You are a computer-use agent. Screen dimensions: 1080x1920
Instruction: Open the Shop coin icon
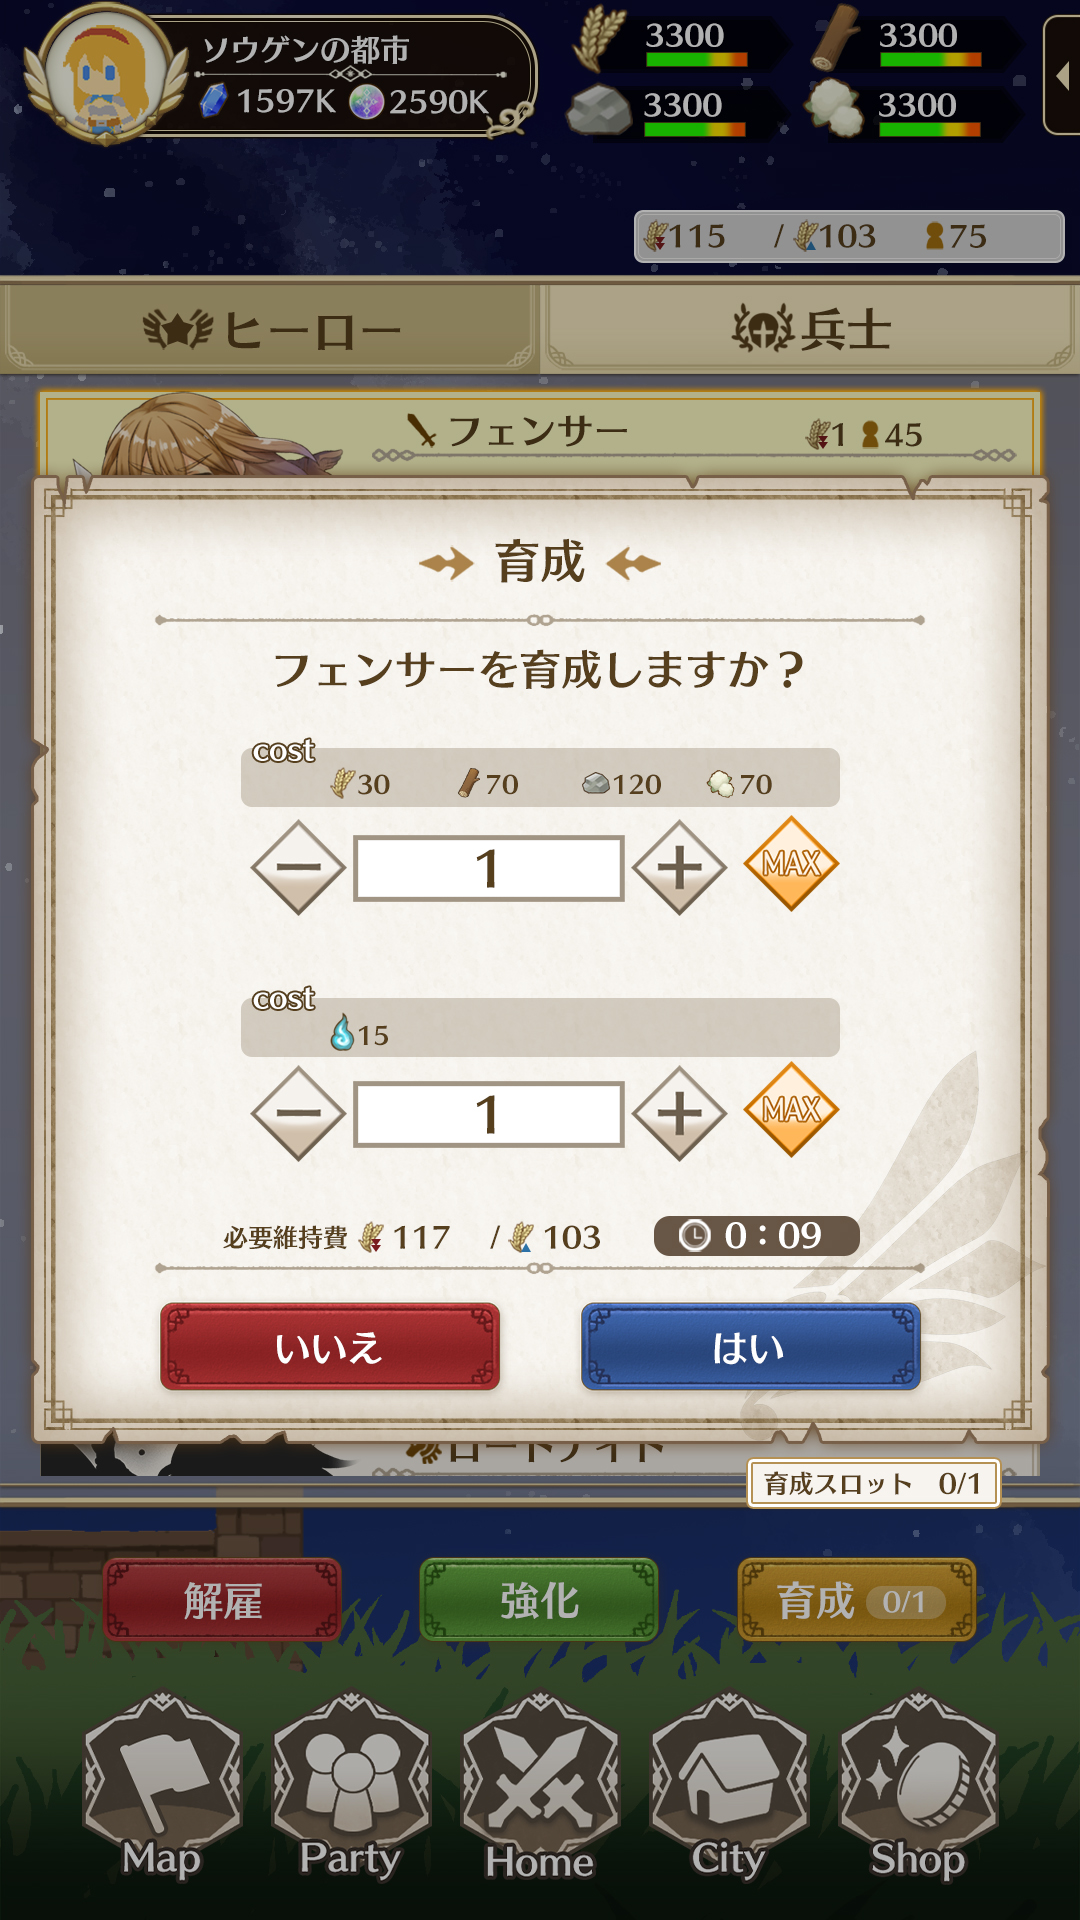[918, 1785]
